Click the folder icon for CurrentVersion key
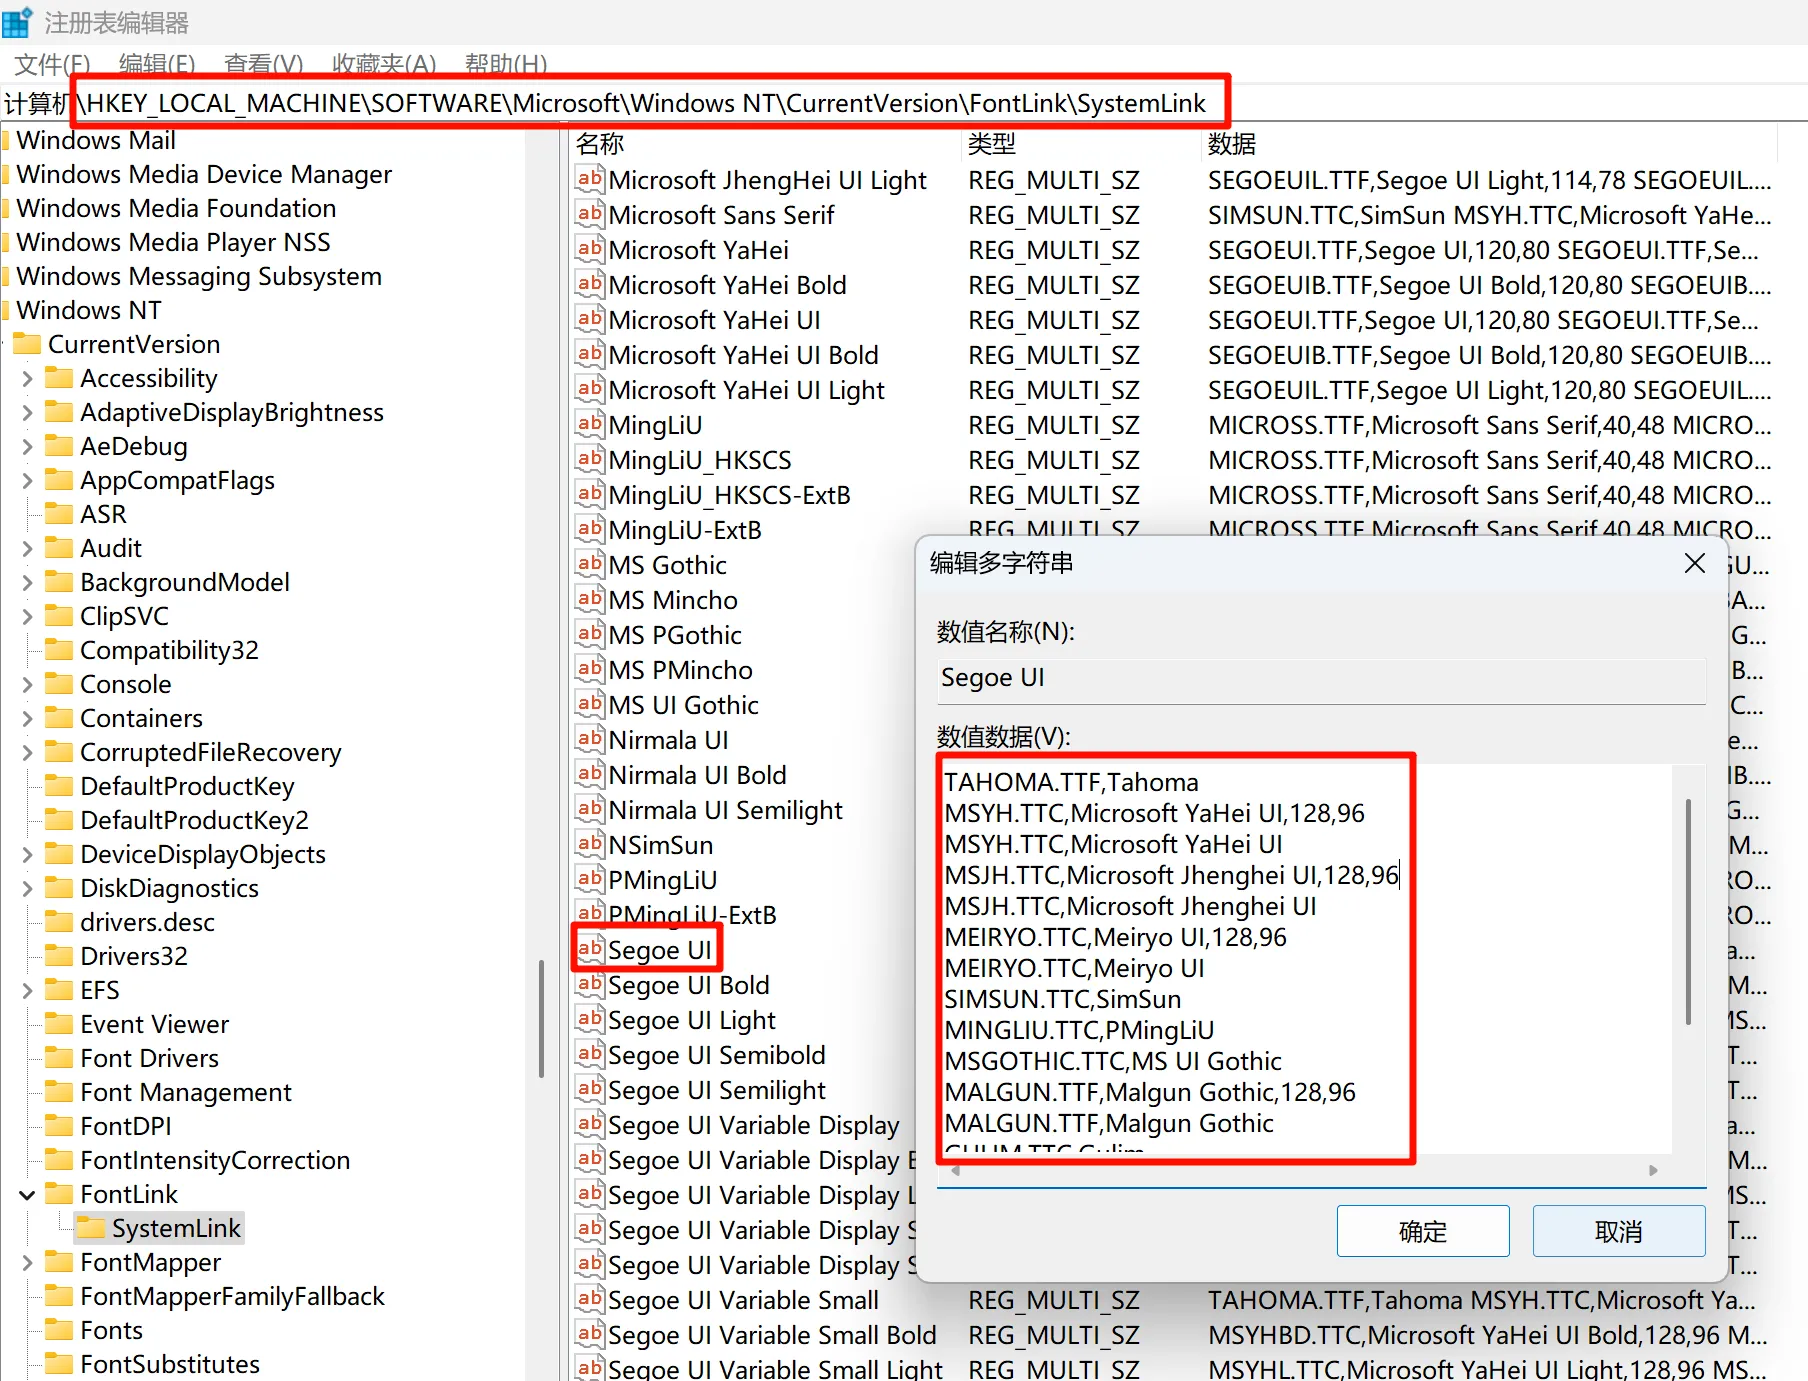 (28, 344)
